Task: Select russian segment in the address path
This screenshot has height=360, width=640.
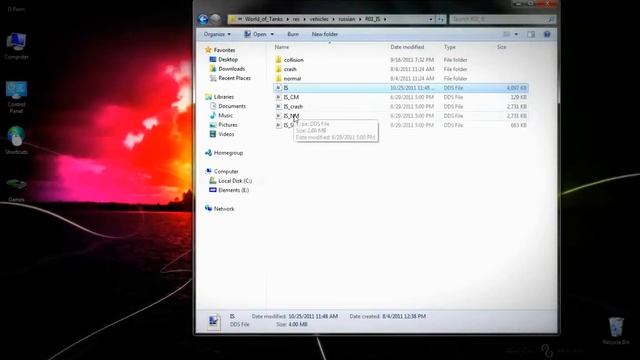Action: tap(347, 19)
